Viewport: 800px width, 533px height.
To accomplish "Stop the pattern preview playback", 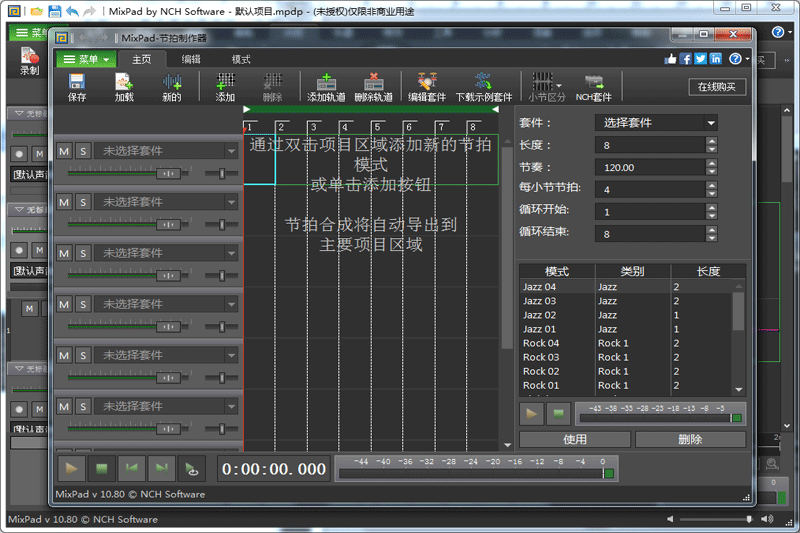I will click(558, 414).
